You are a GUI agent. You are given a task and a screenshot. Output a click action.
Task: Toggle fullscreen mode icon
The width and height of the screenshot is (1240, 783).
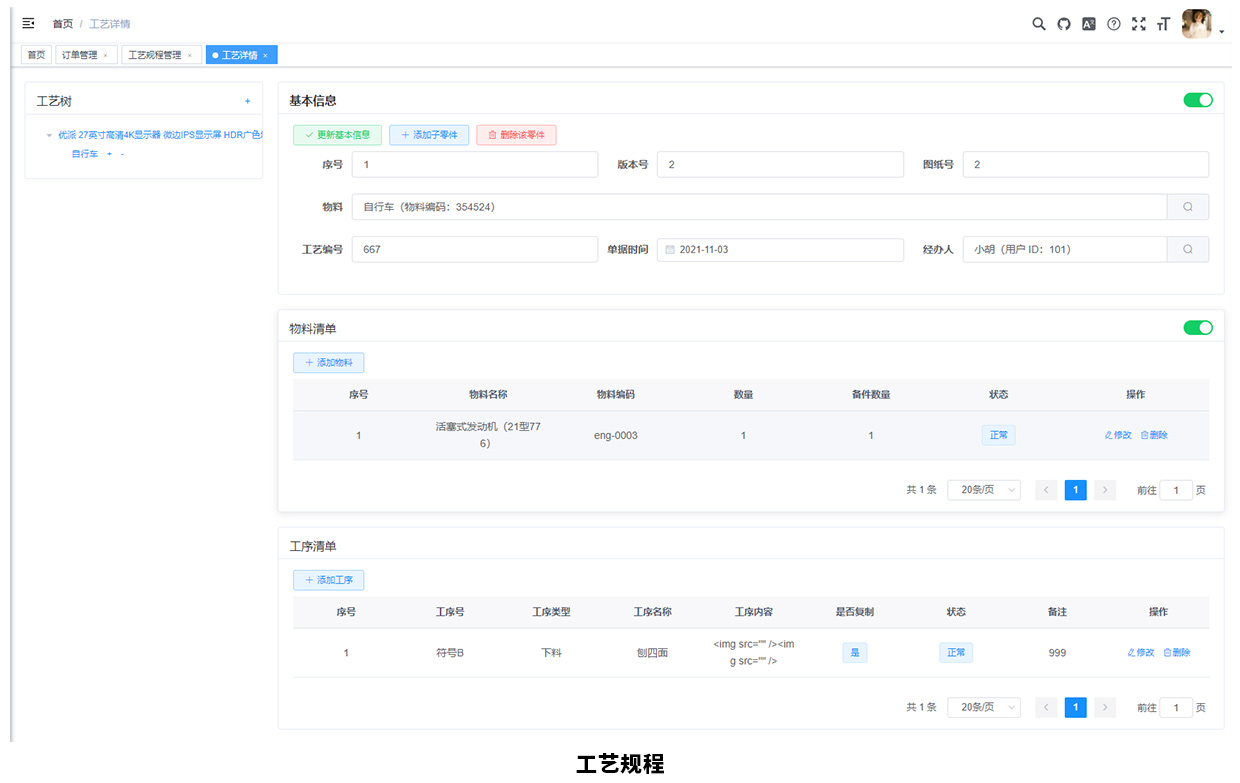coord(1138,24)
